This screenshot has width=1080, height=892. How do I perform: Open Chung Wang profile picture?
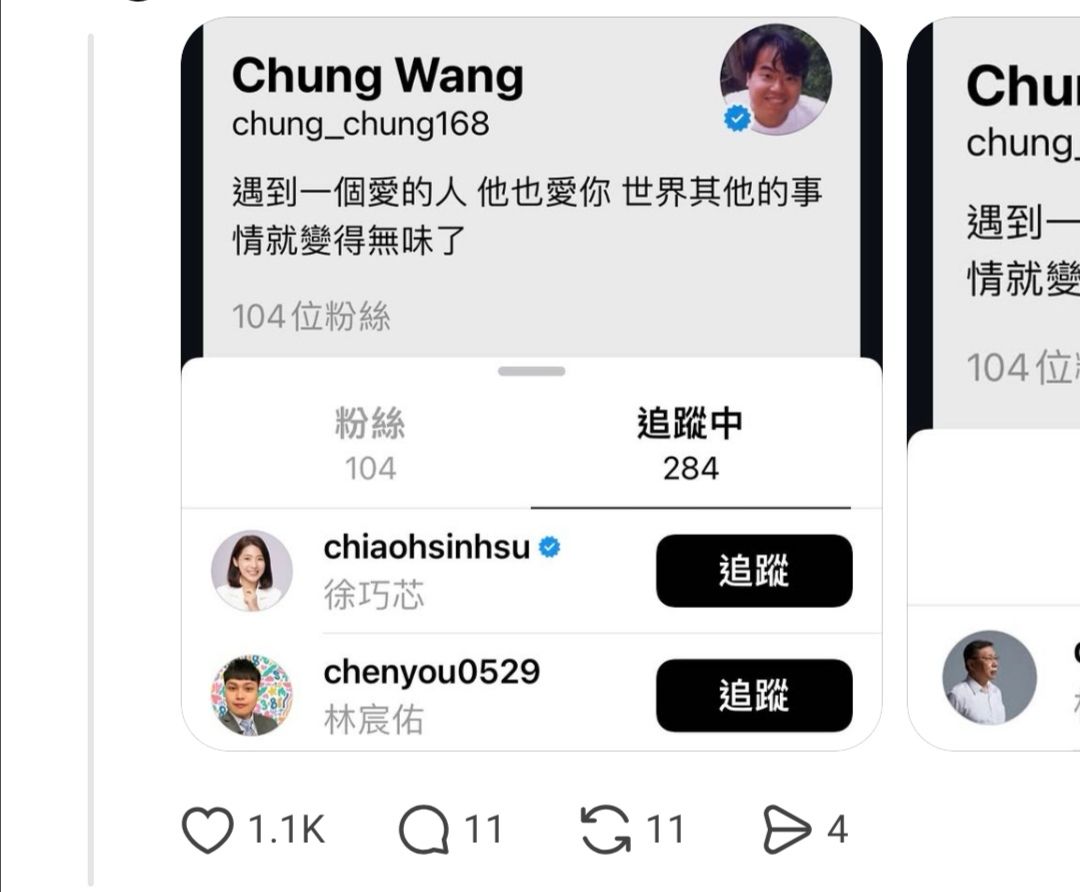776,79
